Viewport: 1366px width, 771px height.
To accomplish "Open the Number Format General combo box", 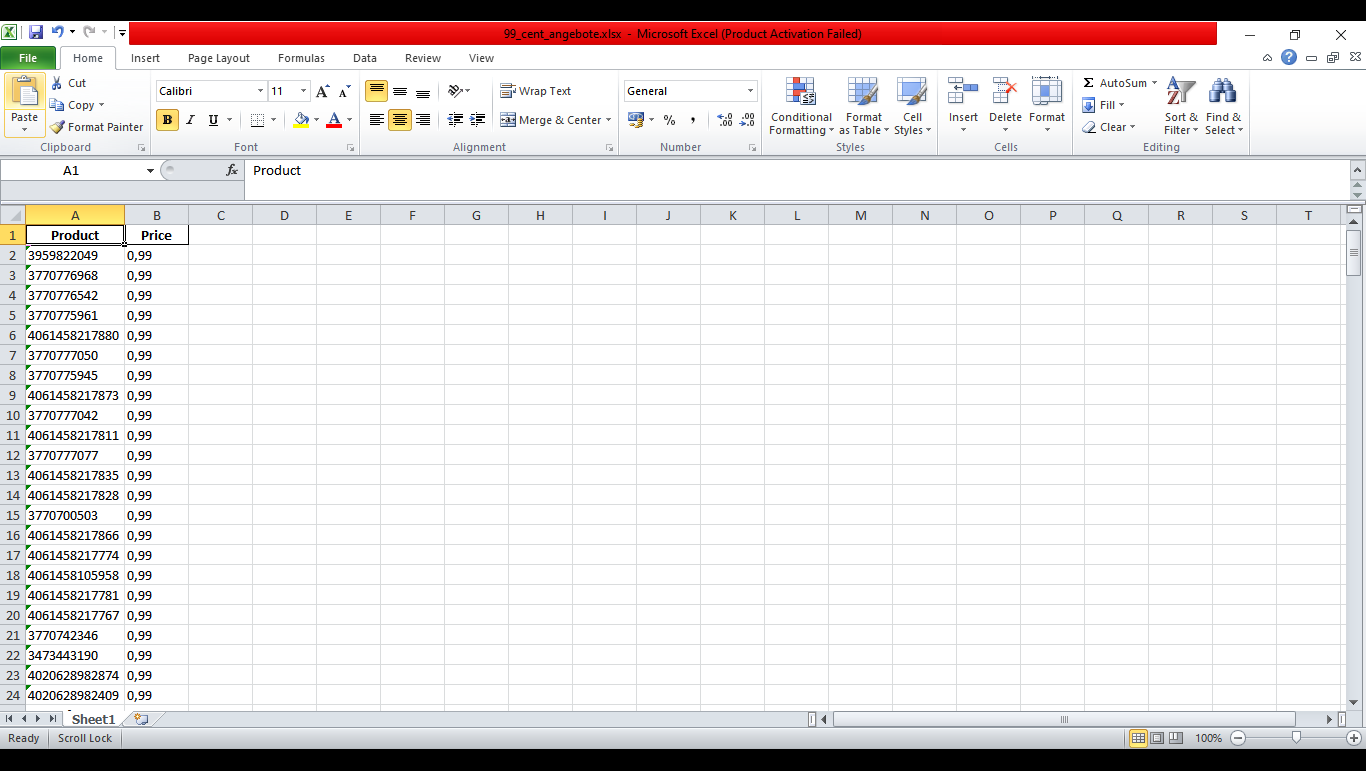I will [690, 91].
